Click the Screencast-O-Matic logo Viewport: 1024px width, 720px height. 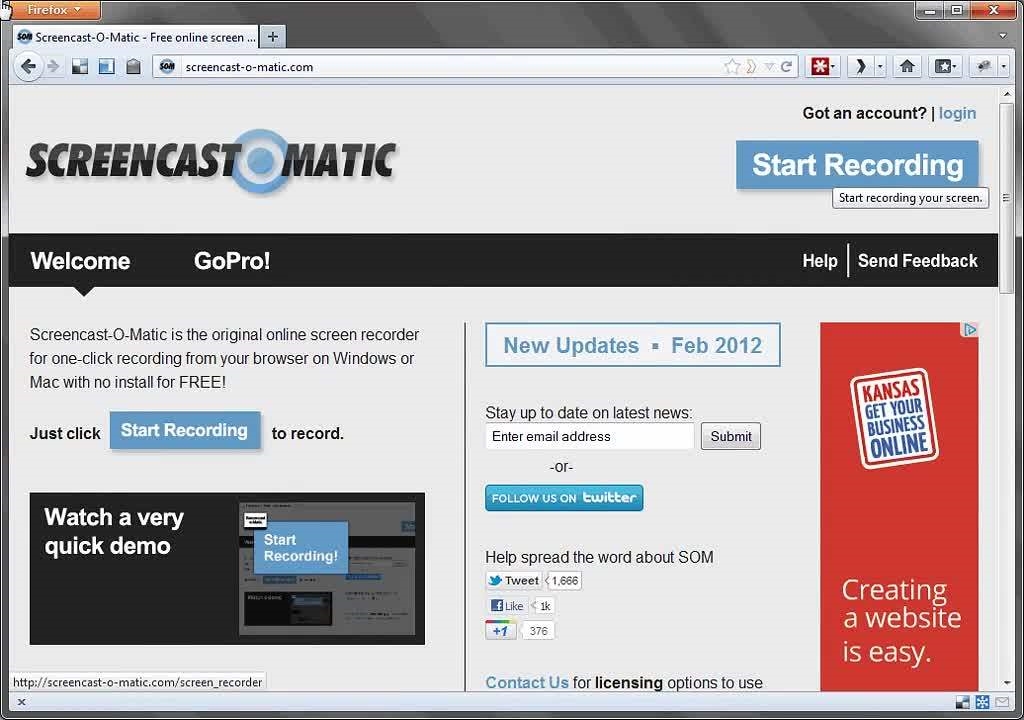pyautogui.click(x=211, y=161)
